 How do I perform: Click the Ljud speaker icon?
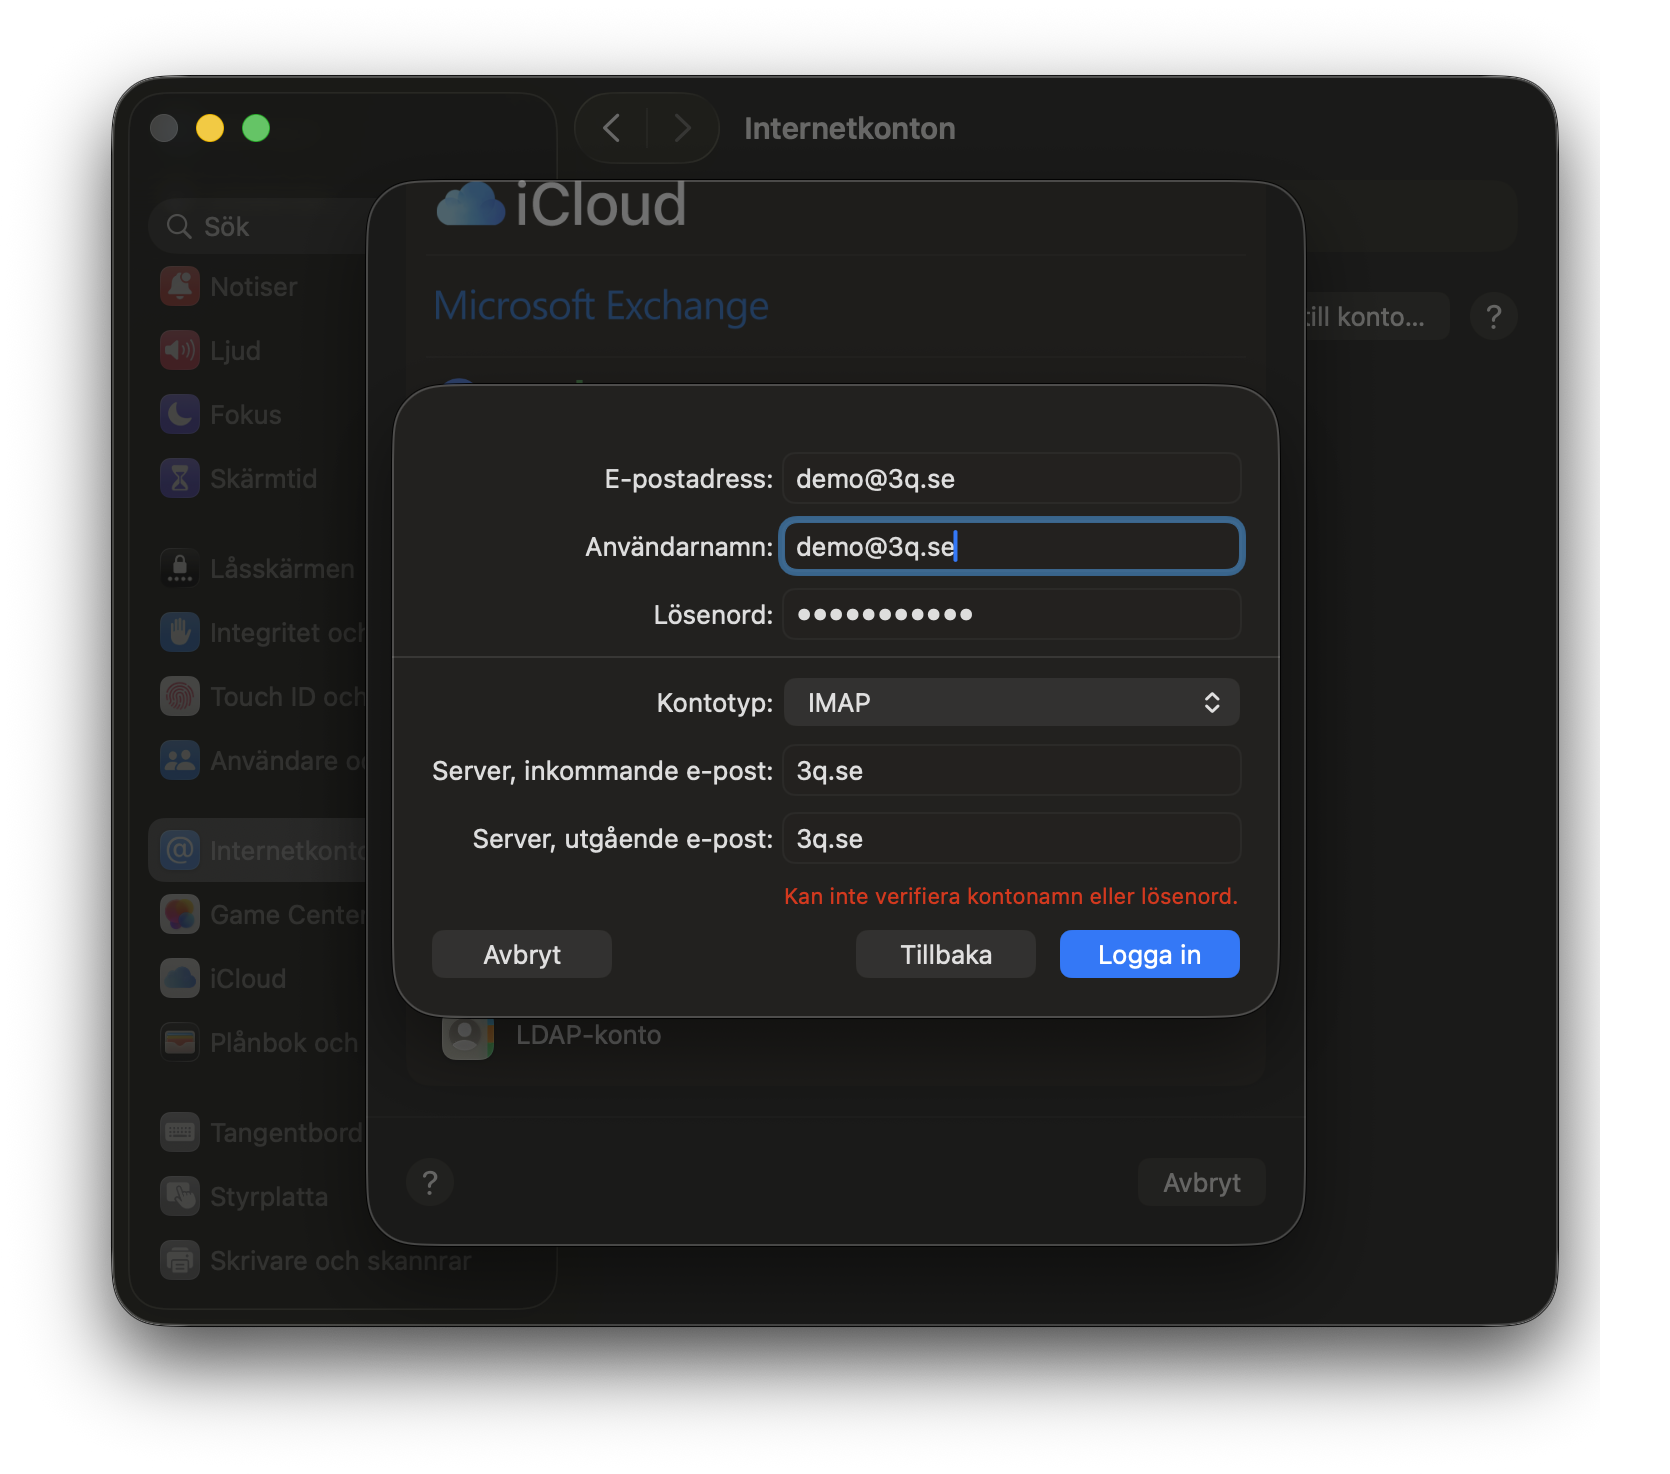point(180,351)
